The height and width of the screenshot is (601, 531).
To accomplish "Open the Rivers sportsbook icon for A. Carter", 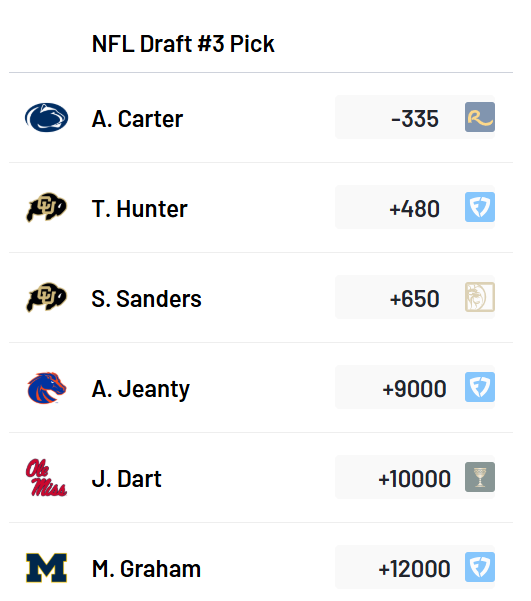I will (x=480, y=117).
